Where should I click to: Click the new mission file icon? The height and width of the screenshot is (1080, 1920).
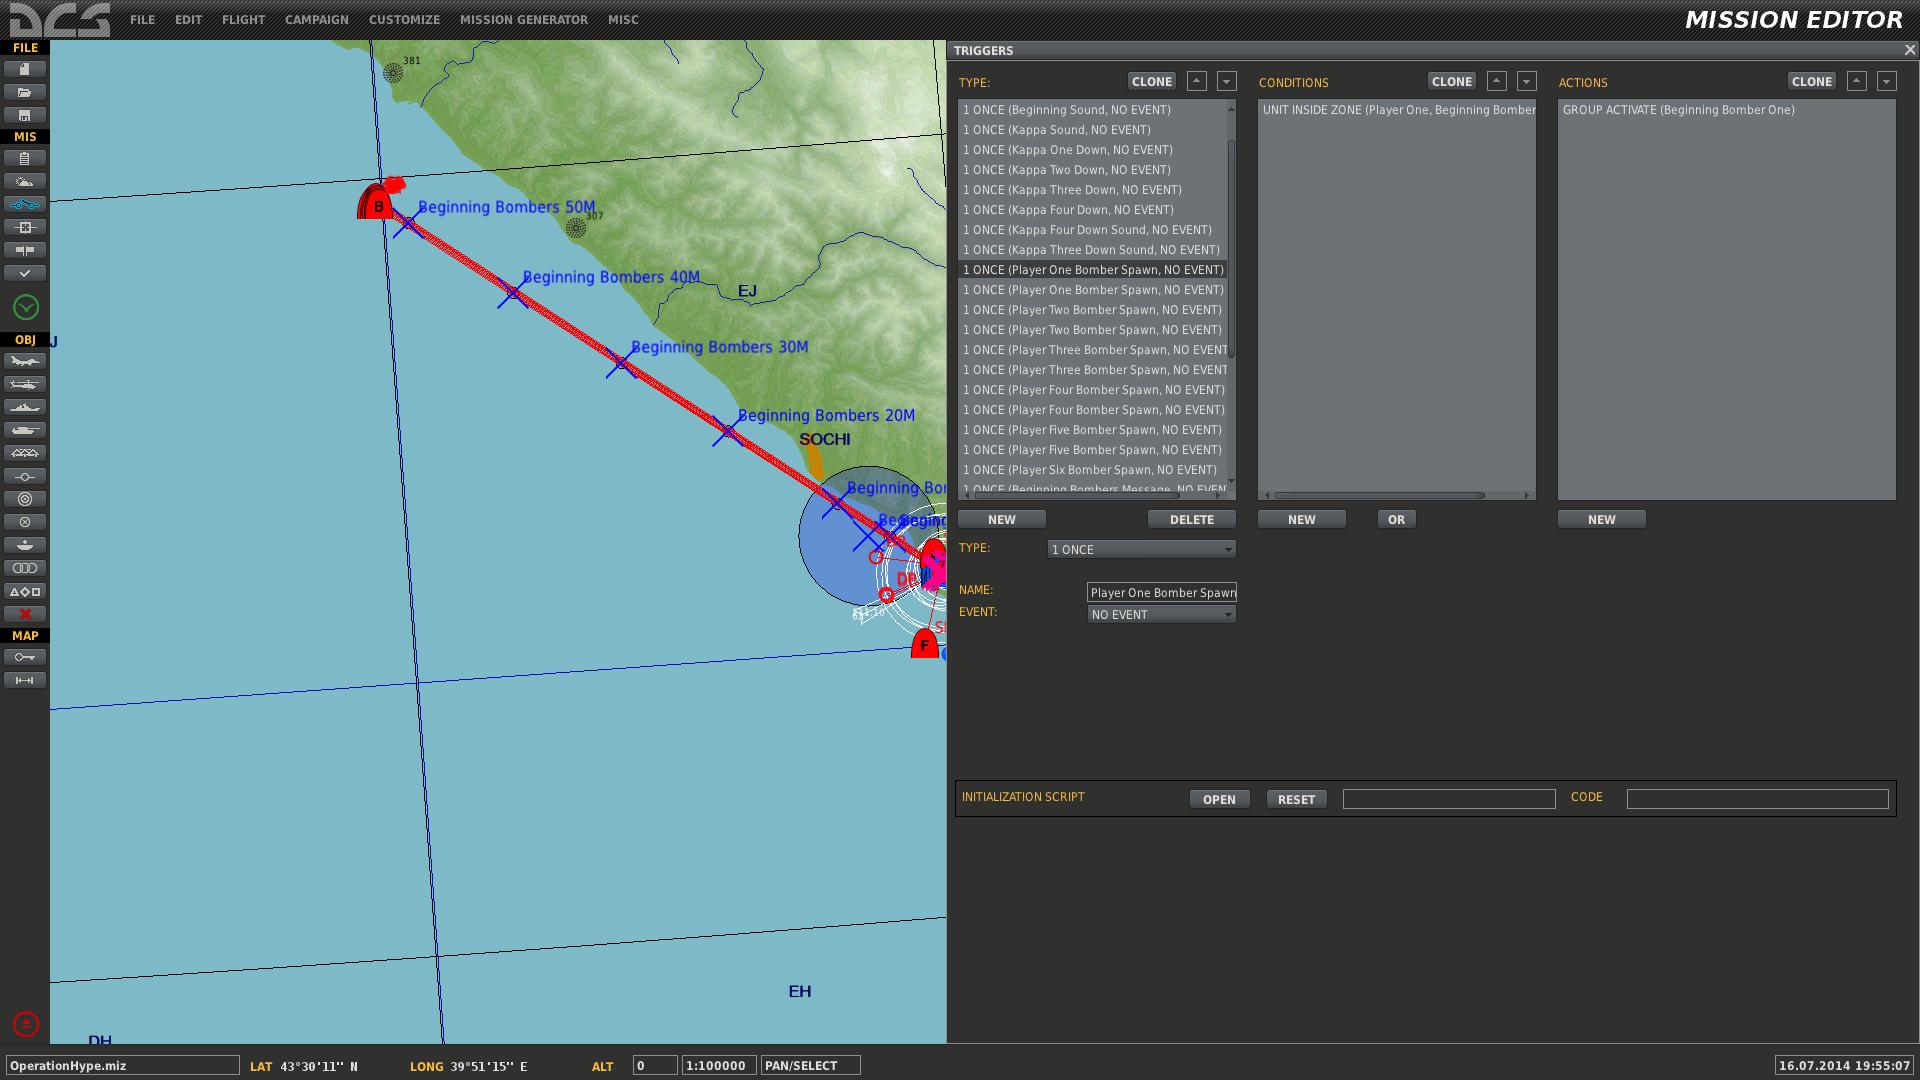point(25,69)
